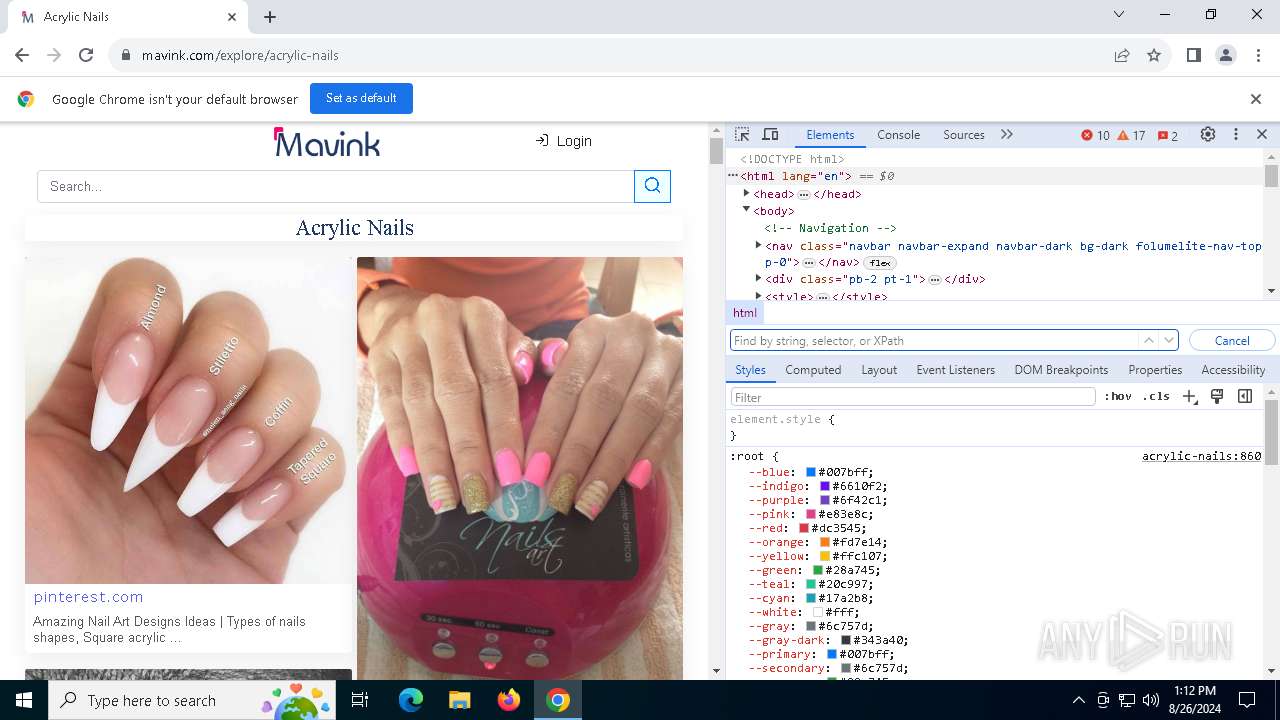Click the search magnifier button on Mavink
The height and width of the screenshot is (720, 1280).
[652, 186]
